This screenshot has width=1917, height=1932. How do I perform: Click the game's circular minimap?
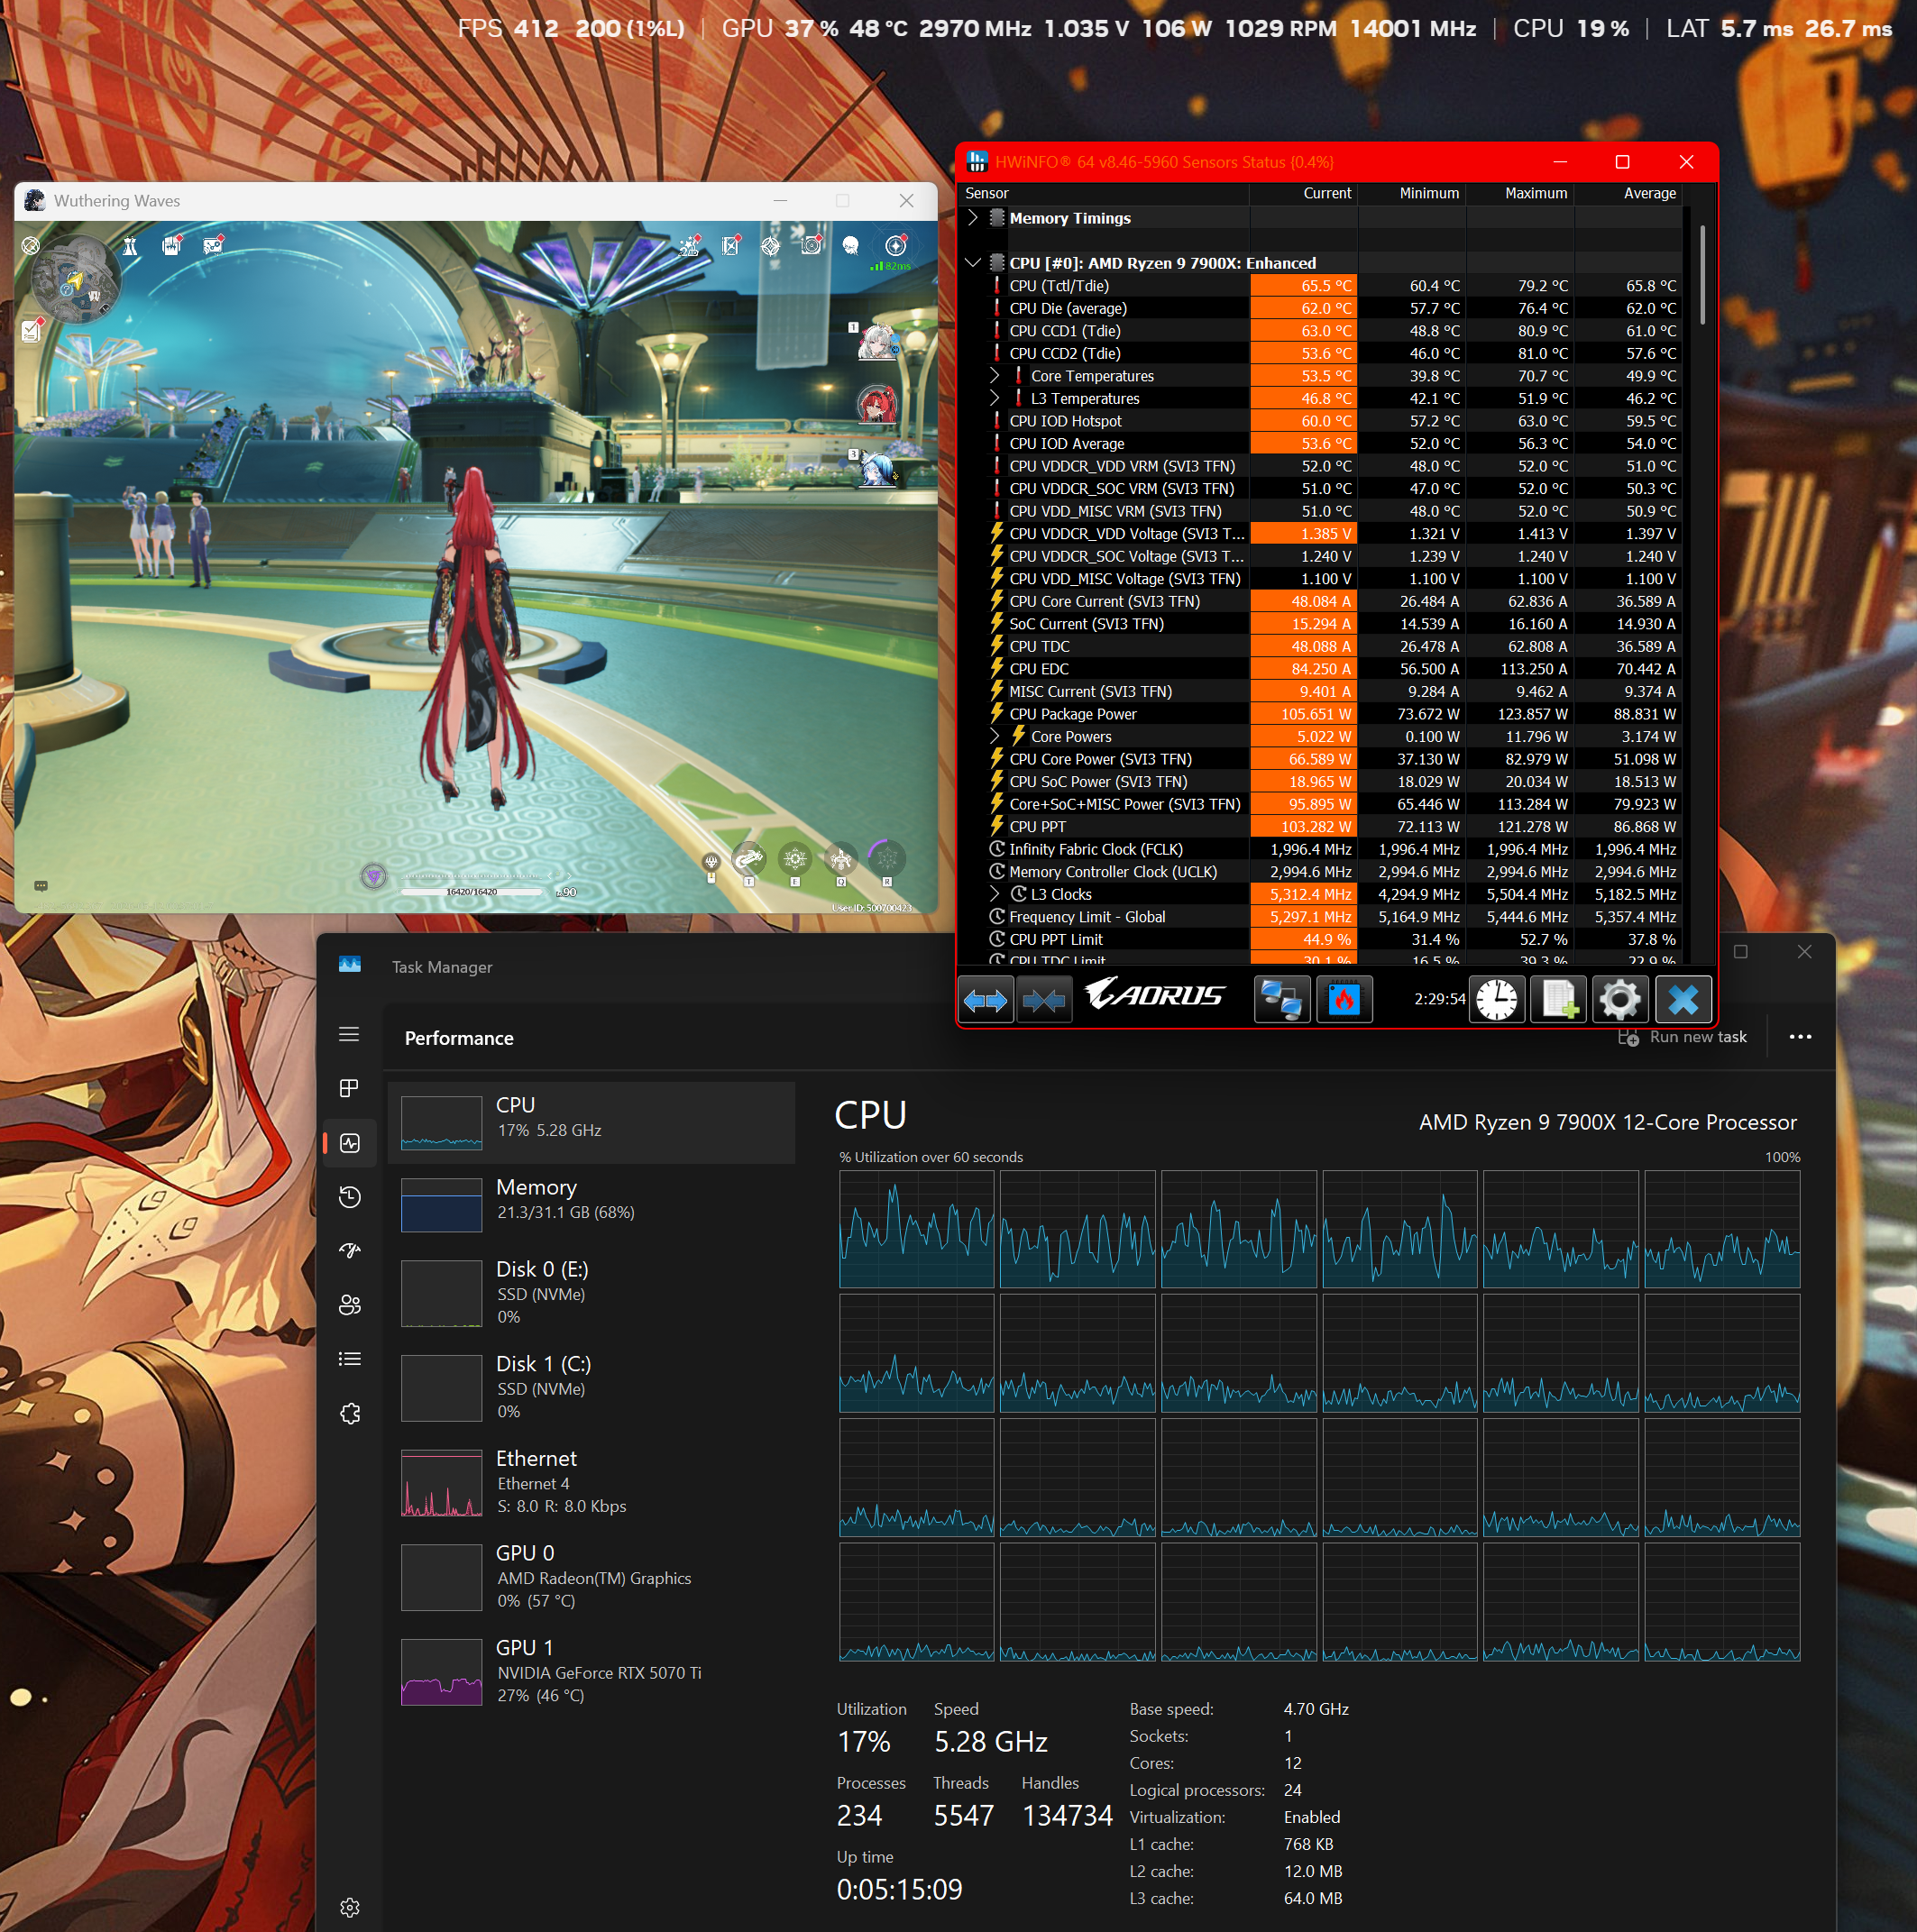pyautogui.click(x=75, y=280)
